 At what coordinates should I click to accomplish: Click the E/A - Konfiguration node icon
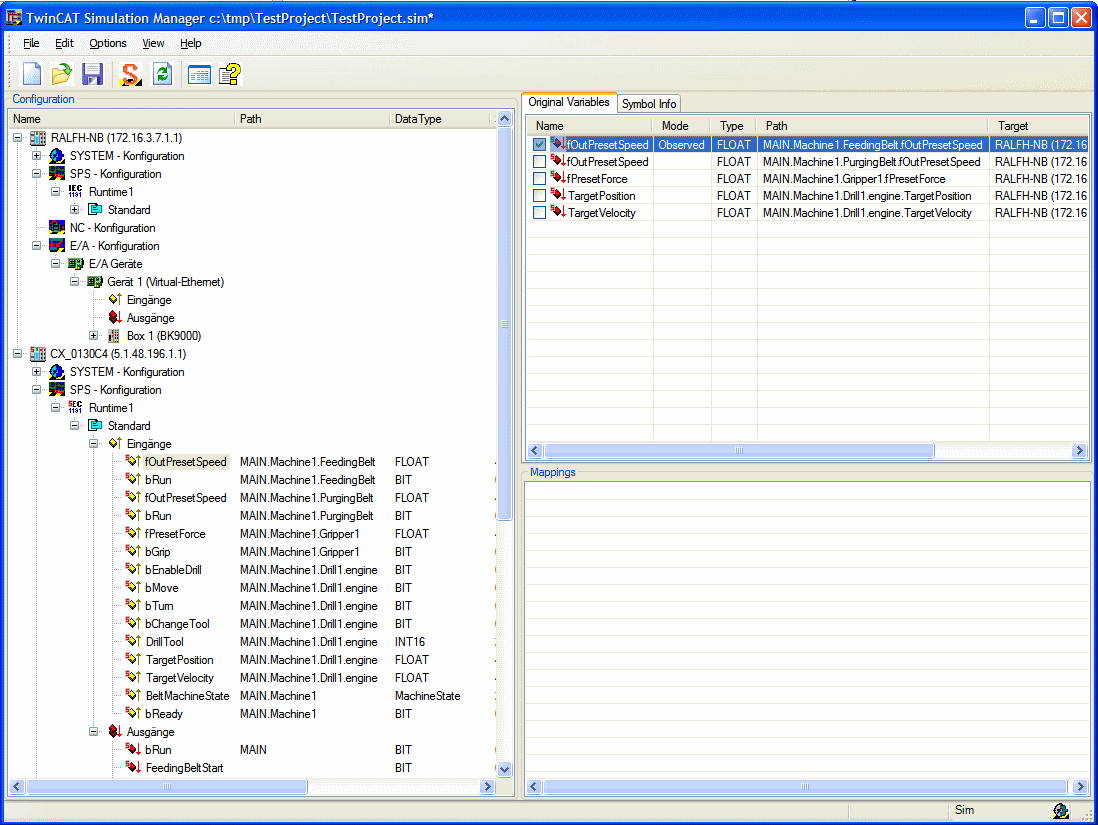(57, 246)
